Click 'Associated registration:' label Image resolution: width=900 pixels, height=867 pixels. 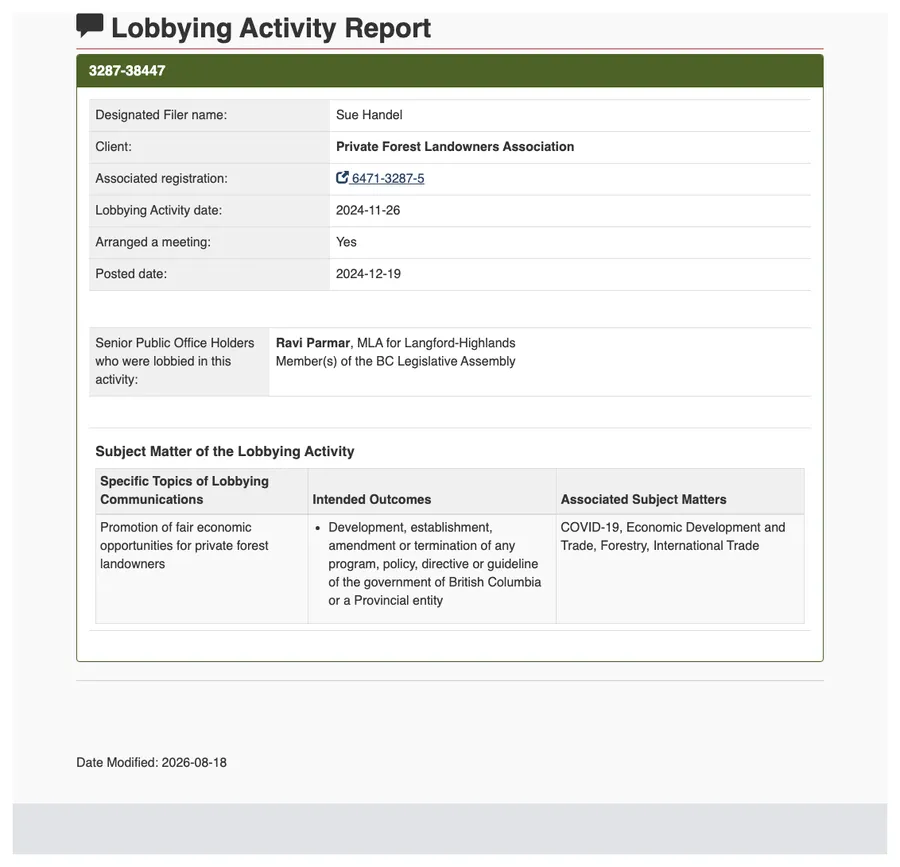click(161, 178)
